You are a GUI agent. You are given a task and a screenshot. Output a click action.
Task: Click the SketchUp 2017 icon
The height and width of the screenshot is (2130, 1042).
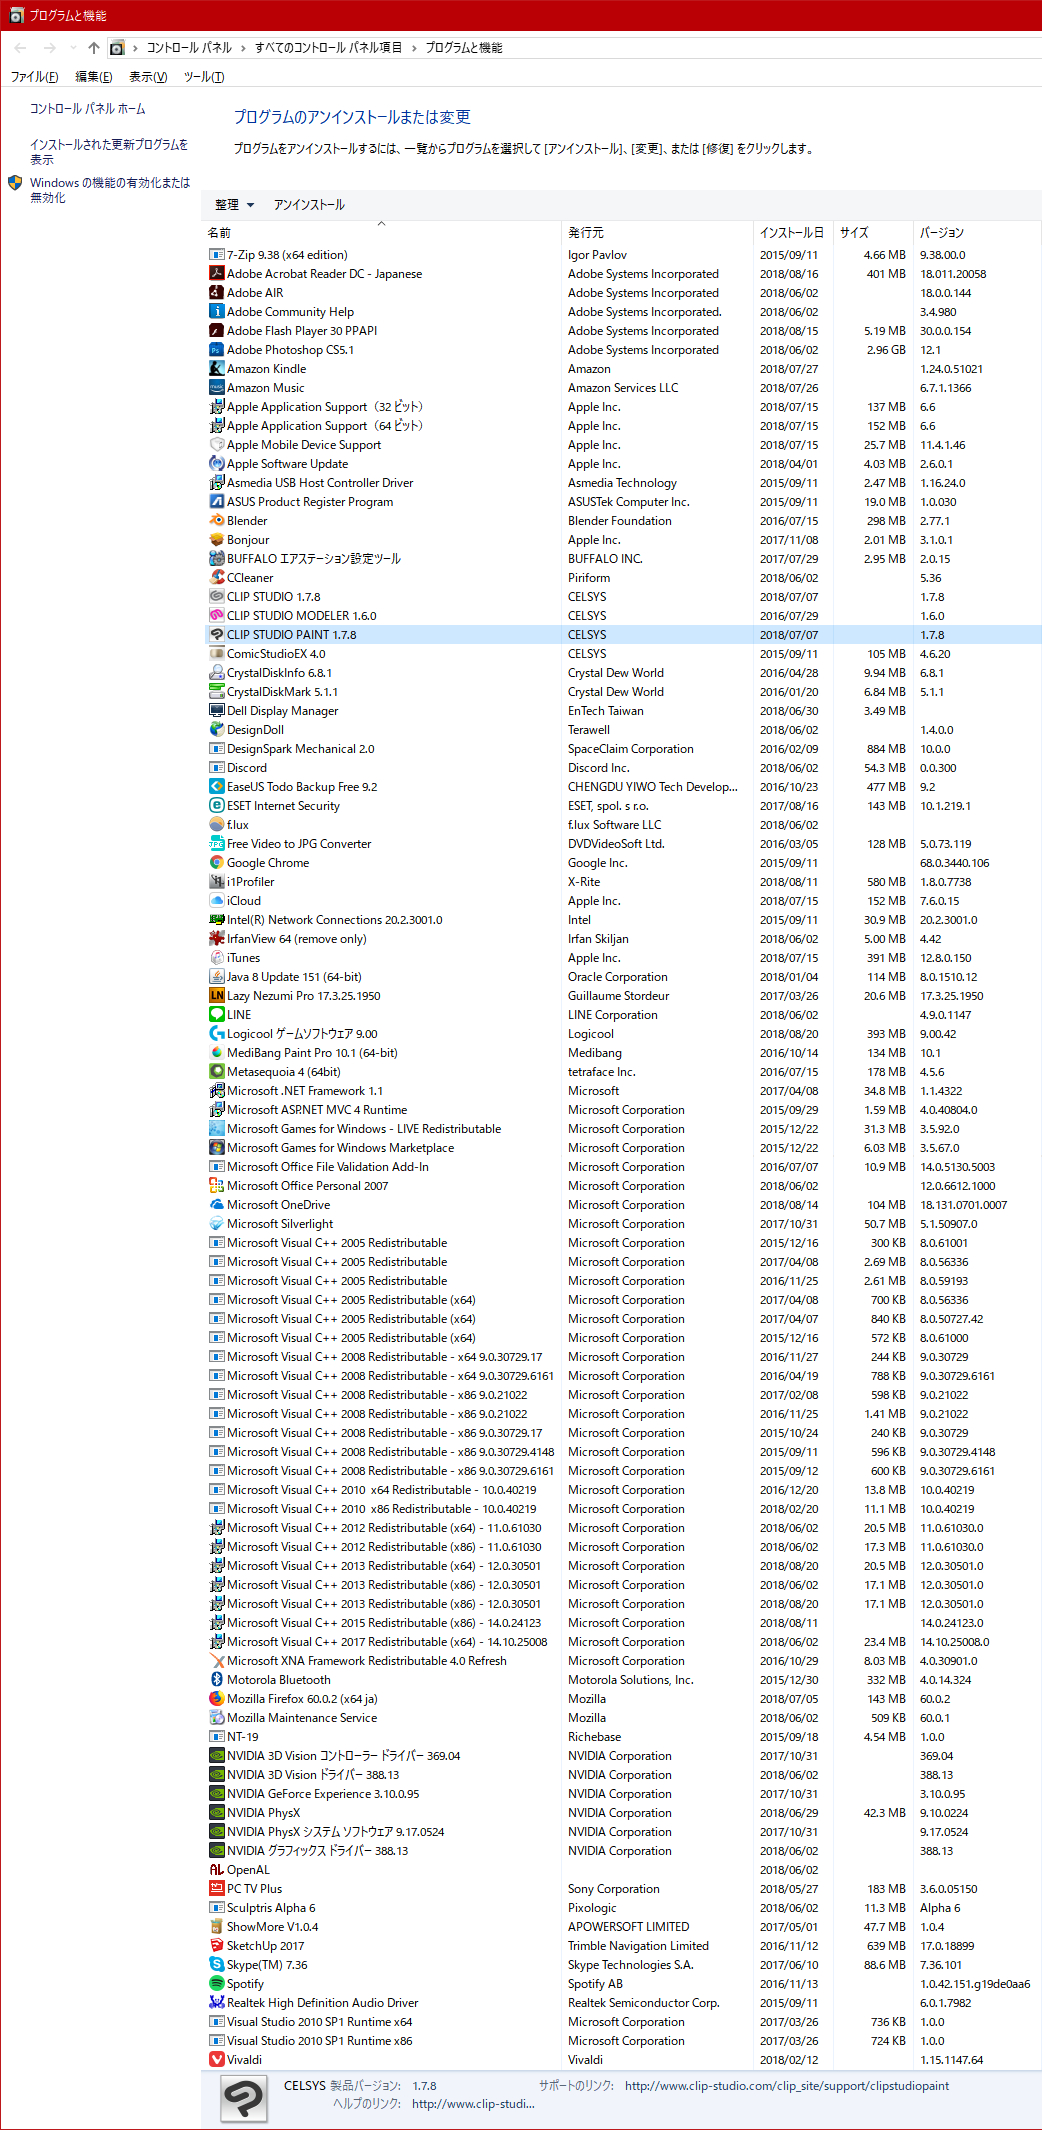216,1946
